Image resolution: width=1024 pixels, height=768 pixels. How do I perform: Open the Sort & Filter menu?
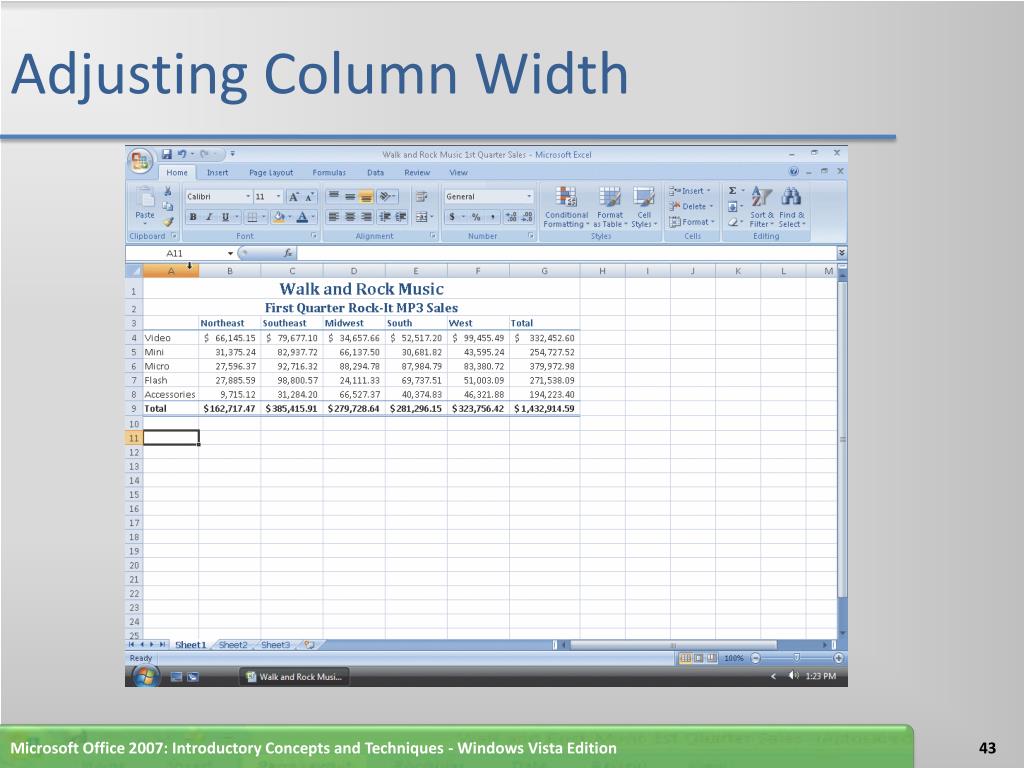tap(761, 207)
